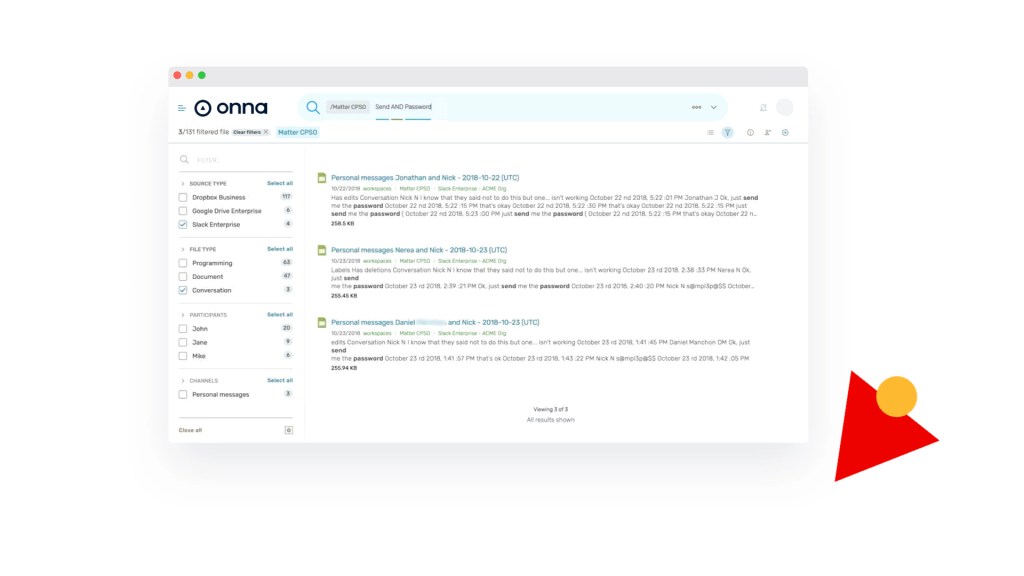This screenshot has width=1024, height=576.
Task: Select all Participants
Action: click(x=280, y=315)
